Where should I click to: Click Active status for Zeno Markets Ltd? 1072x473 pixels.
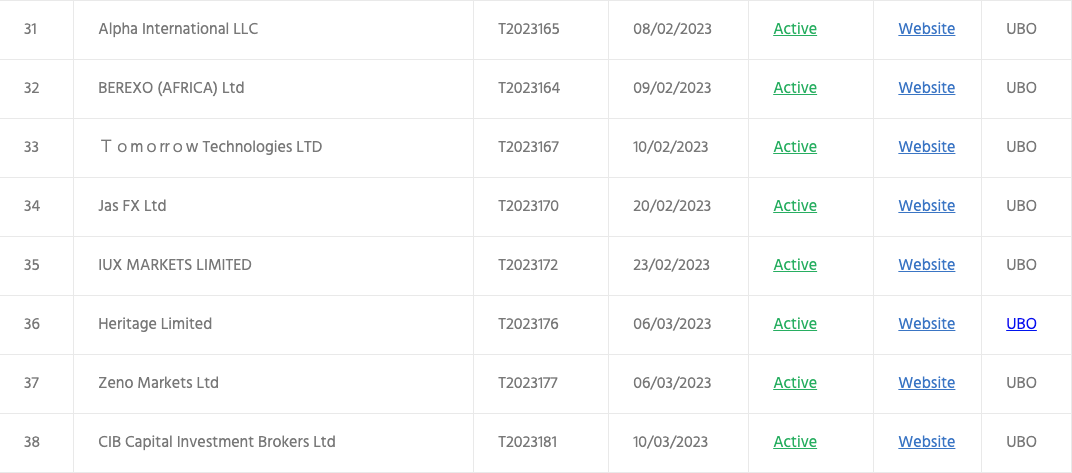click(794, 383)
